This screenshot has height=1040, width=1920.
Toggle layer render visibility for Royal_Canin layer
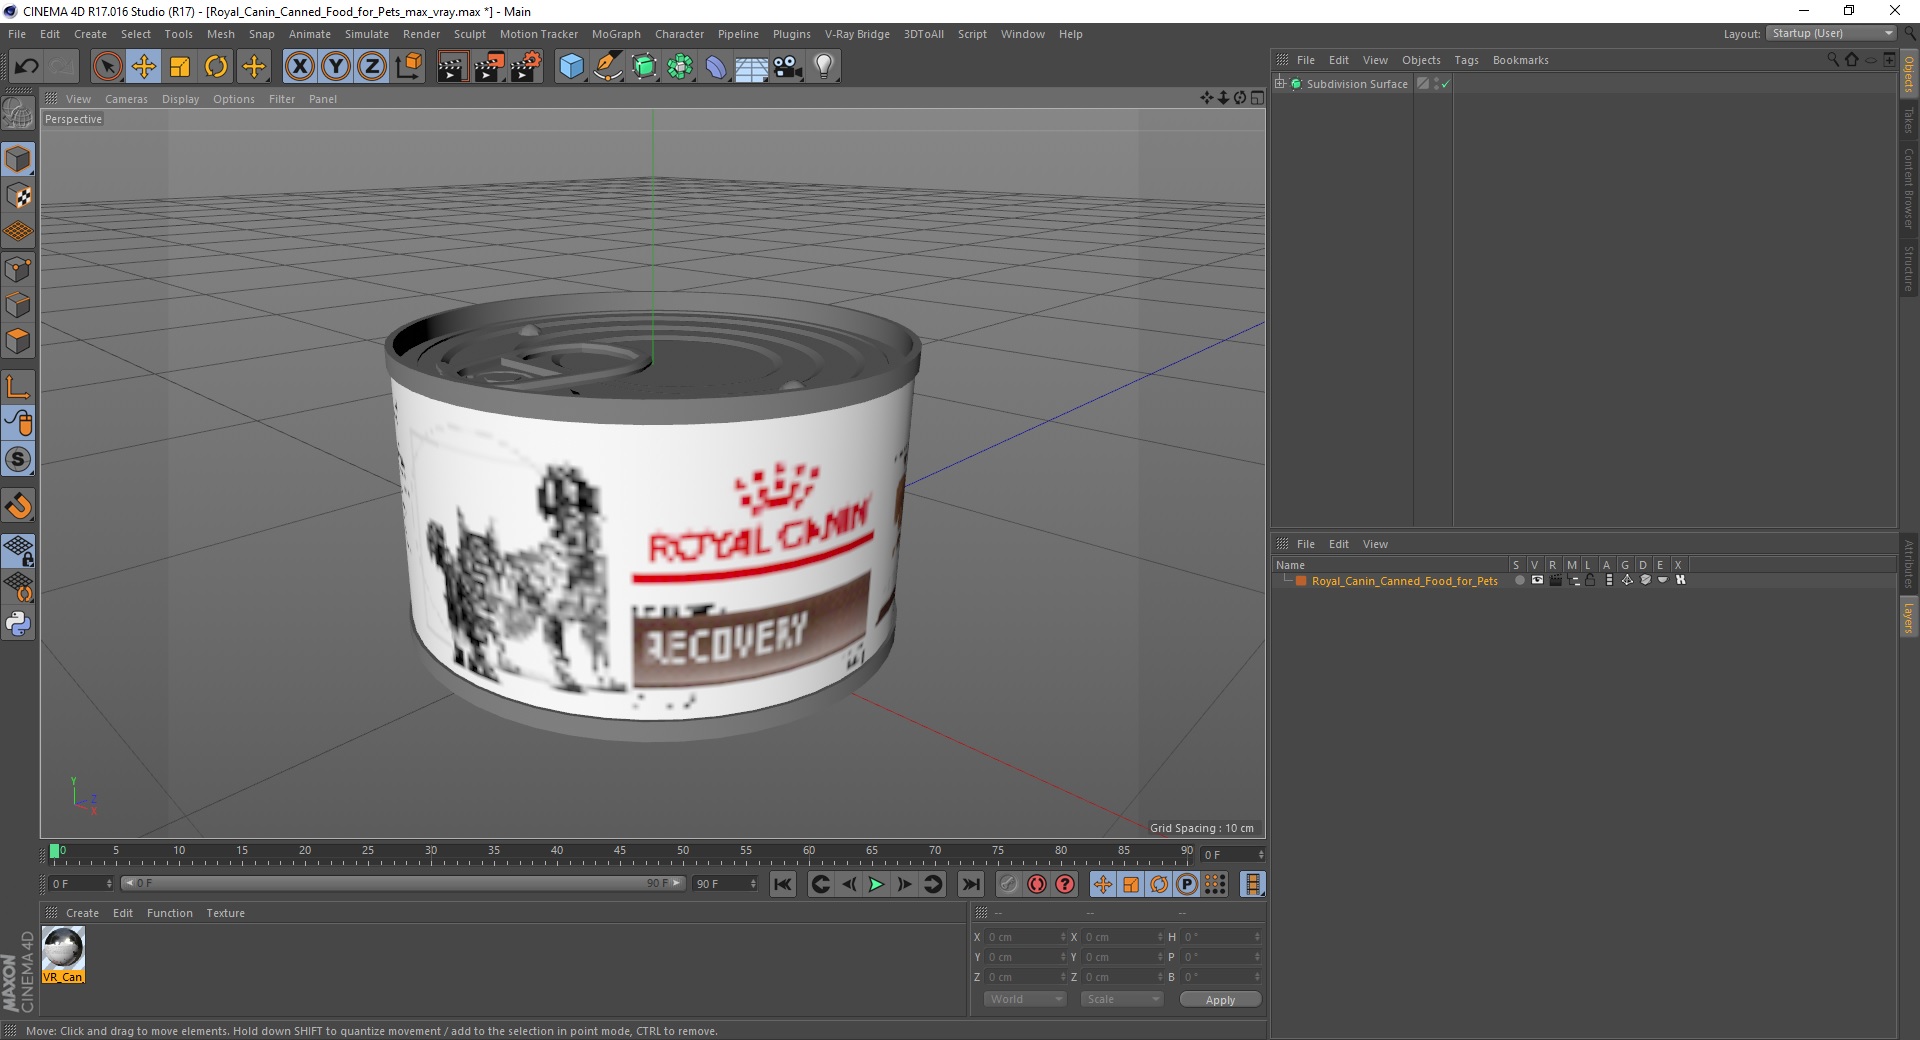1555,580
